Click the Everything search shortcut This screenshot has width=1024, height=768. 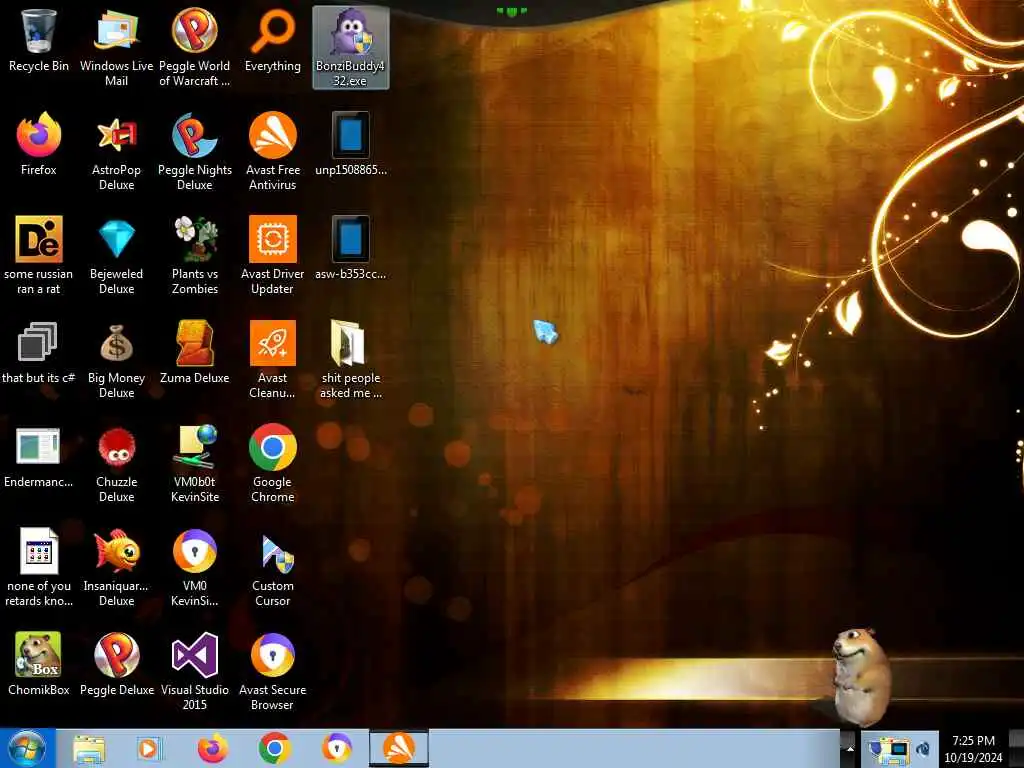click(273, 40)
